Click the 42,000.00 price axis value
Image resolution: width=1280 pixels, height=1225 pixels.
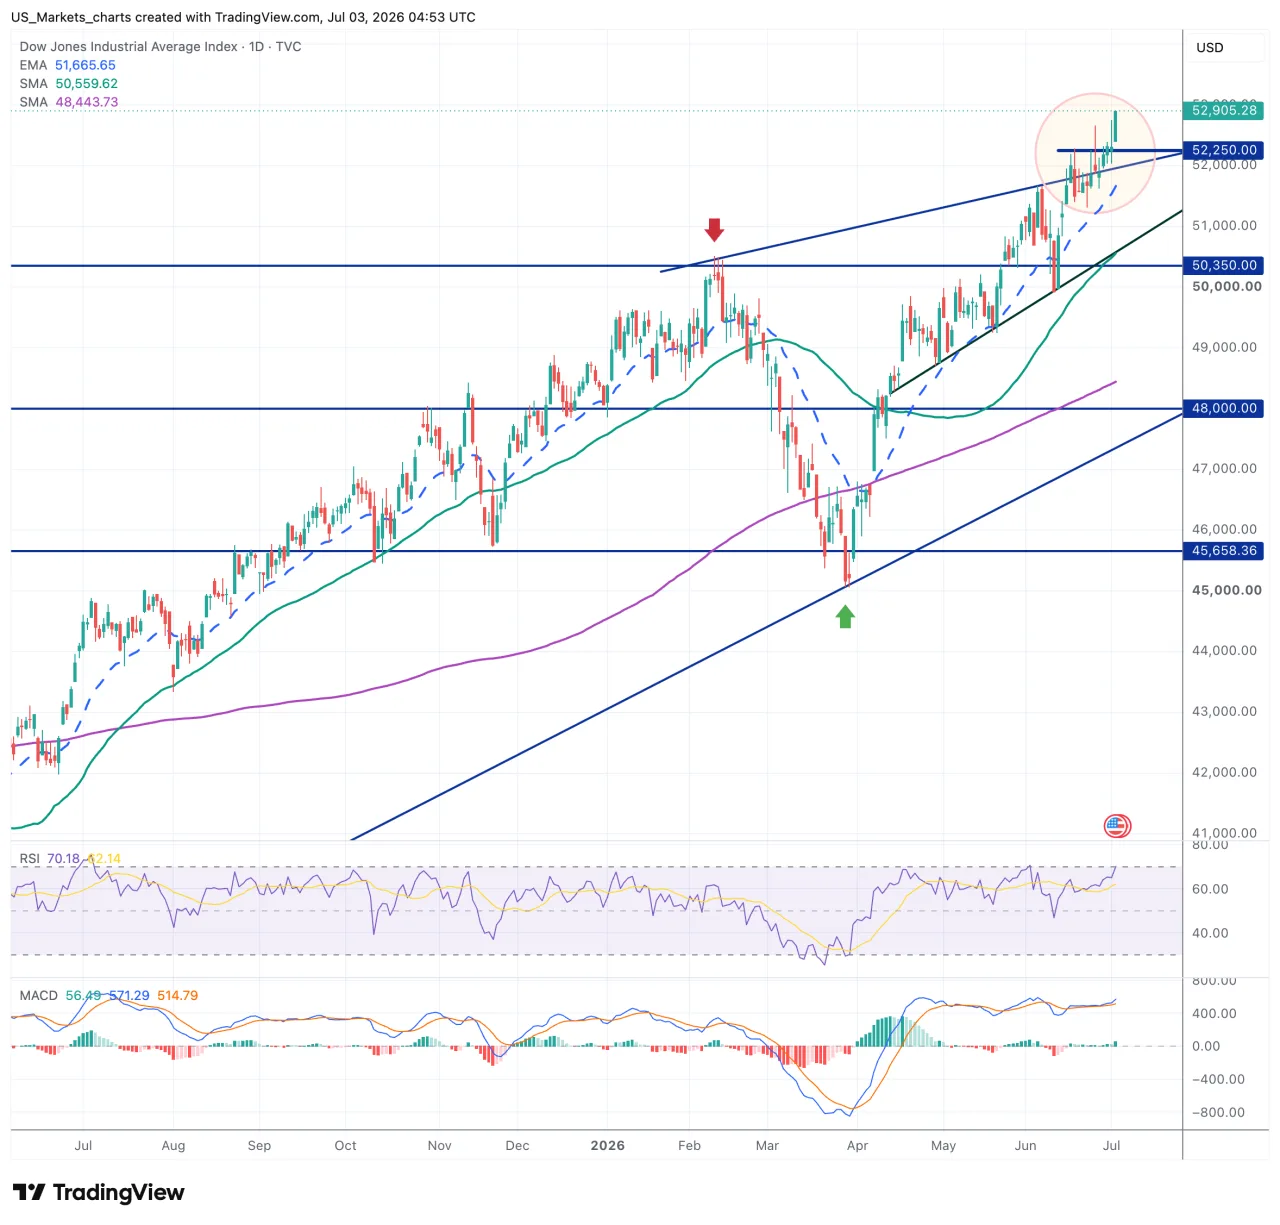1224,772
